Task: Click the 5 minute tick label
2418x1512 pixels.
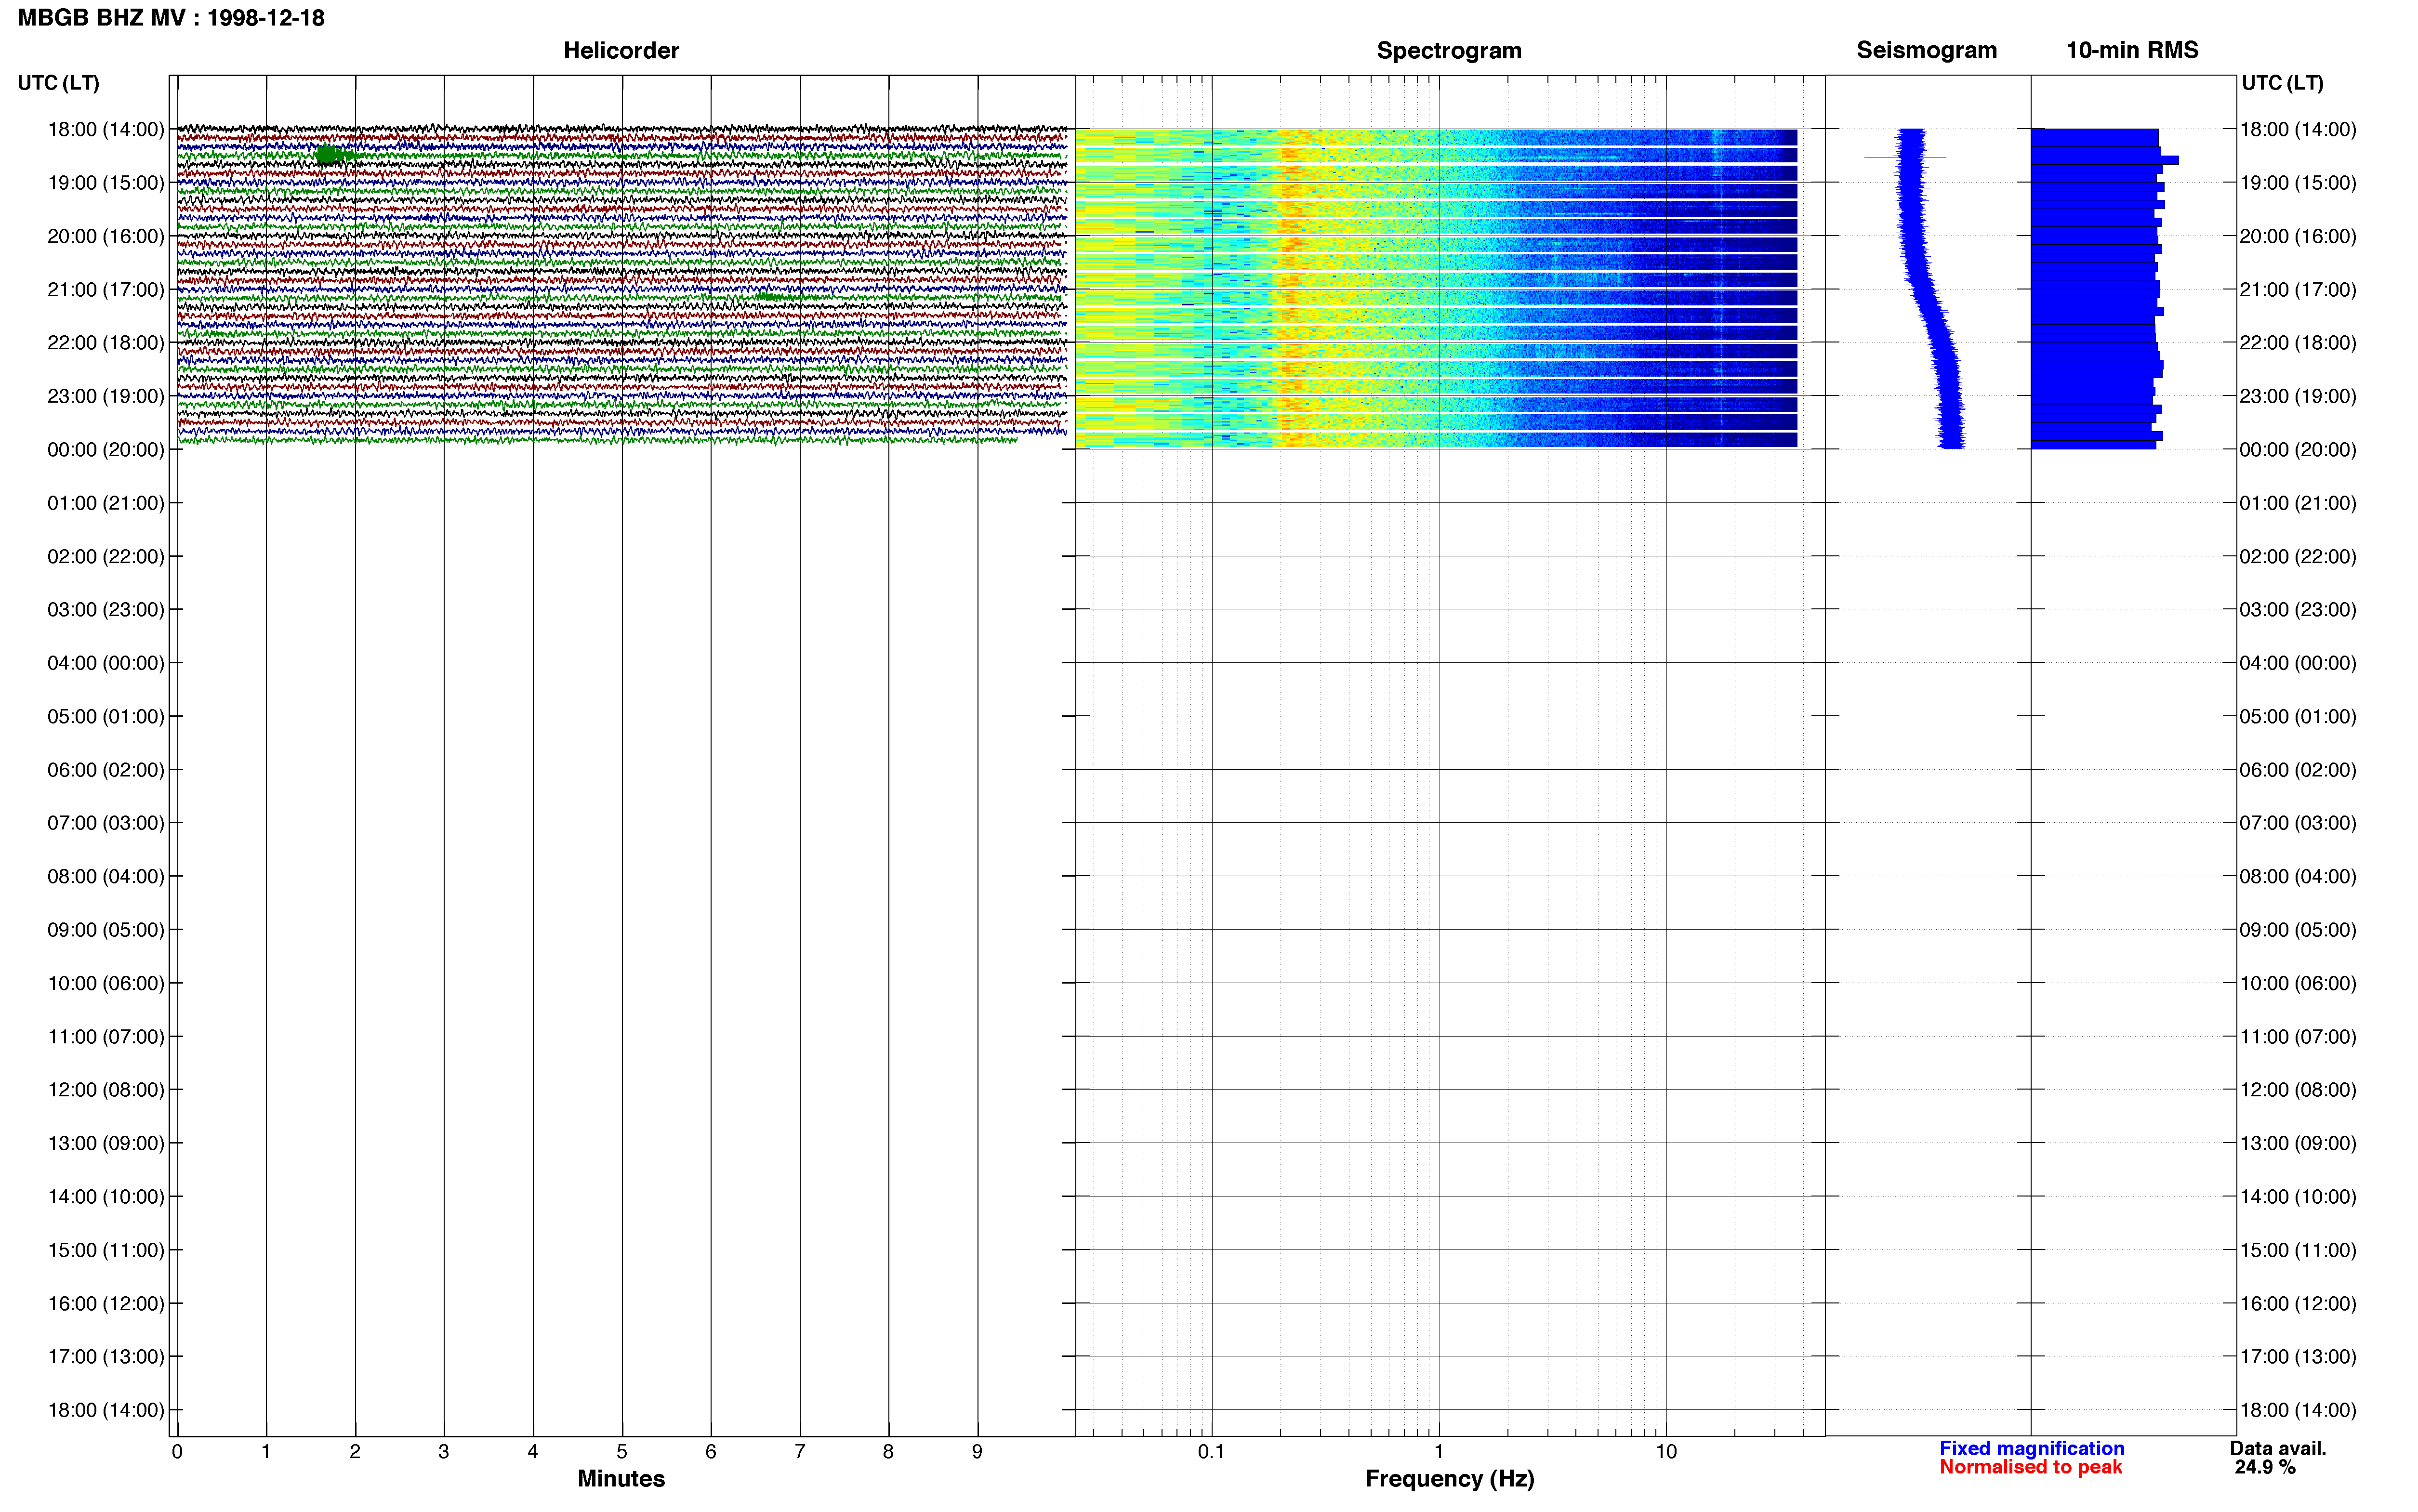Action: coord(622,1452)
